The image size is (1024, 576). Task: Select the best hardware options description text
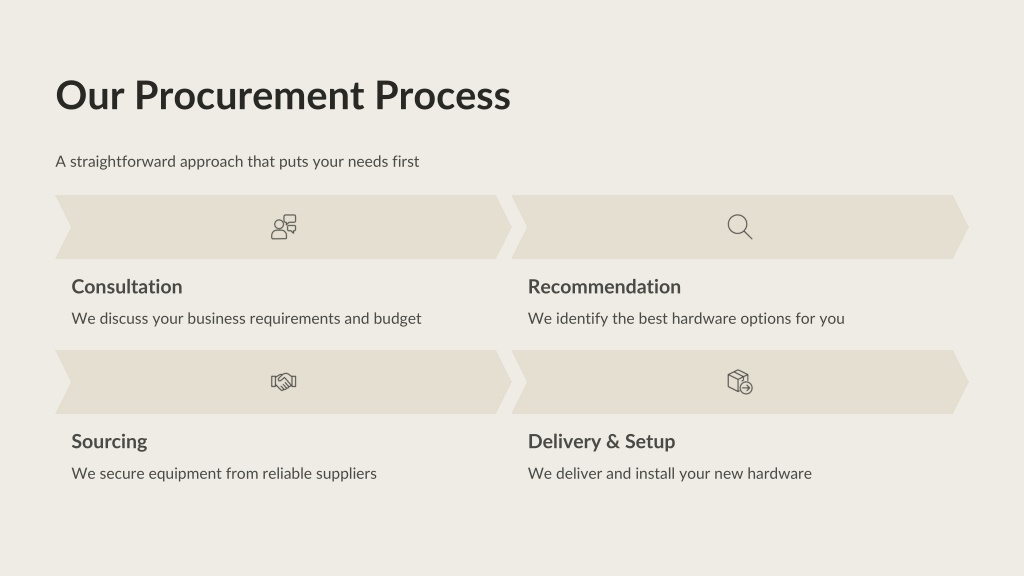pyautogui.click(x=686, y=319)
